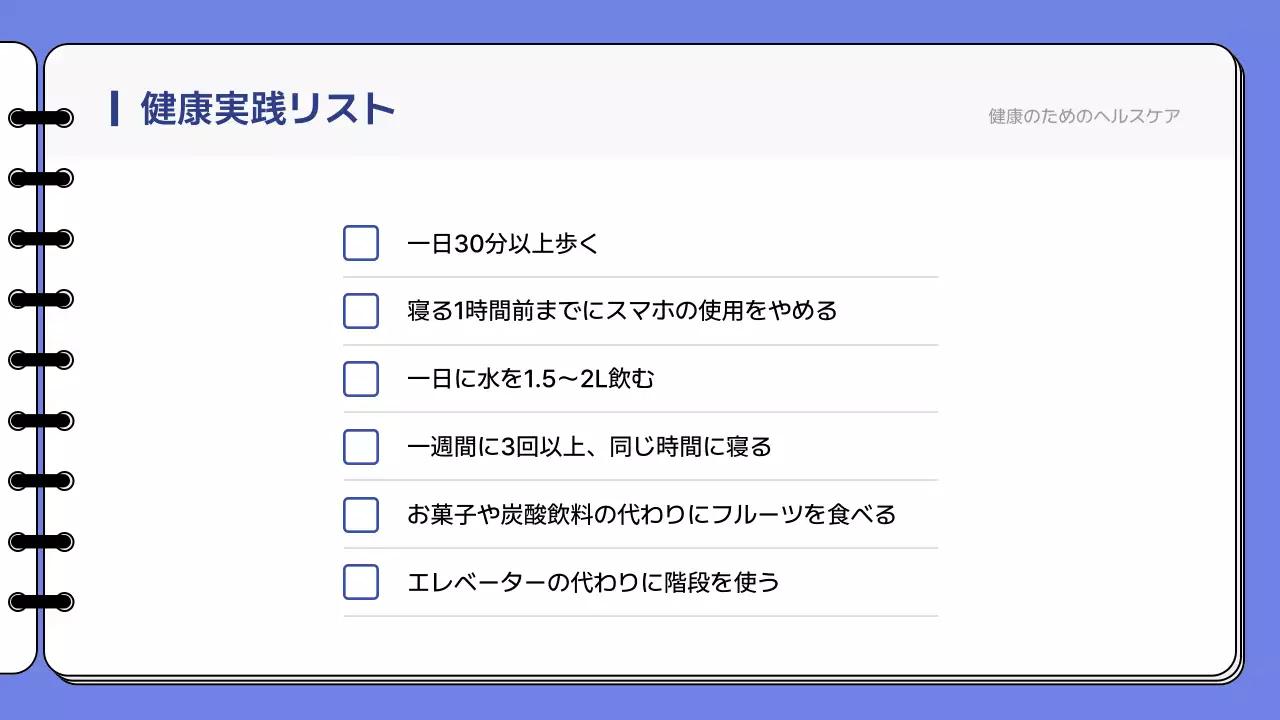Select the 一日に水を1.5〜2L飲む text
This screenshot has height=720, width=1280.
click(530, 379)
